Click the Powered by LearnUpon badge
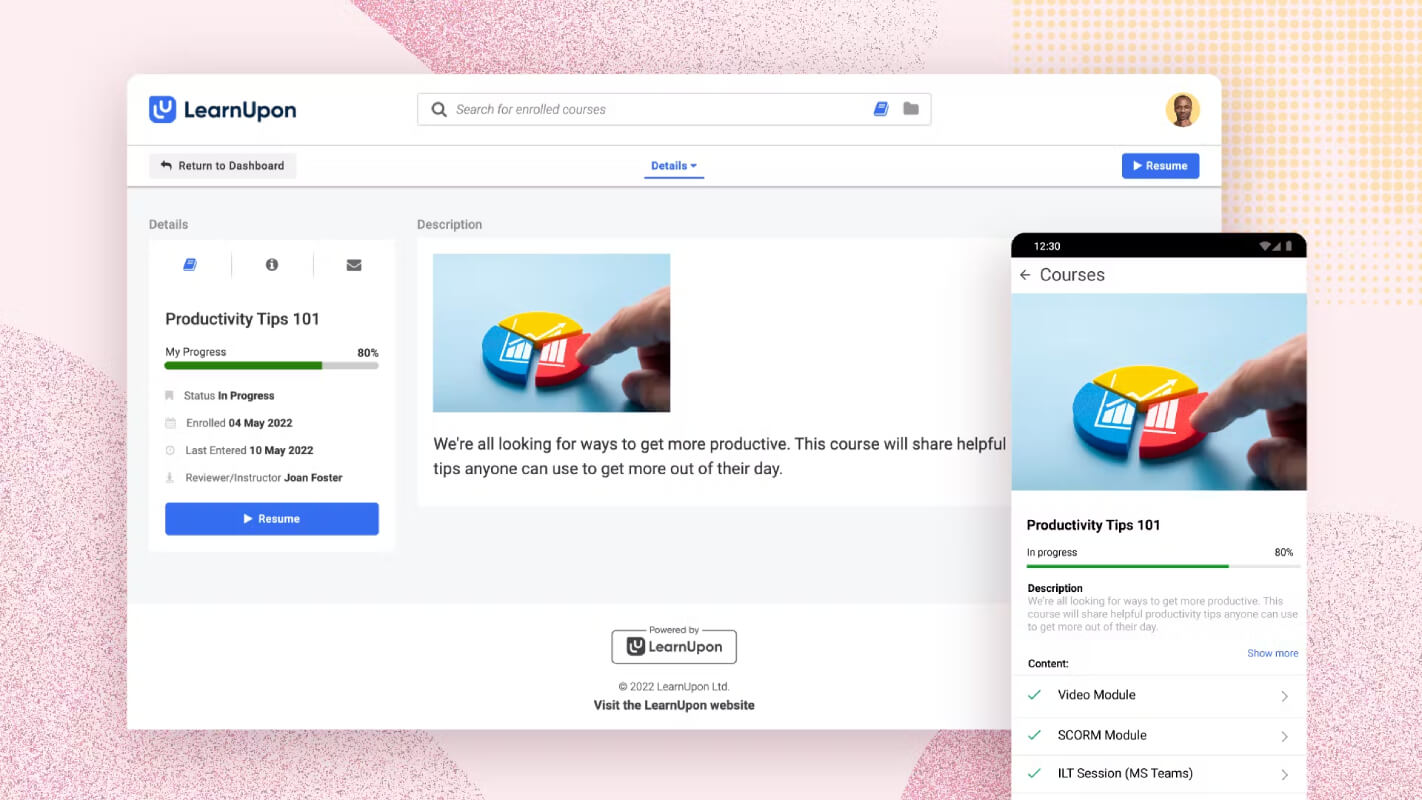The image size is (1422, 800). (674, 645)
